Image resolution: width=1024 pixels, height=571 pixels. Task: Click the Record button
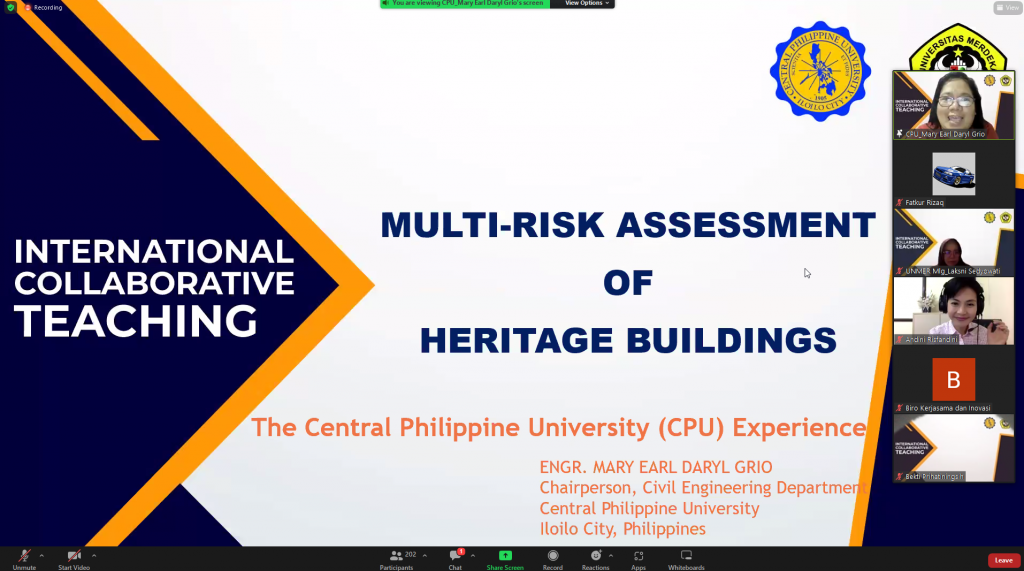552,559
